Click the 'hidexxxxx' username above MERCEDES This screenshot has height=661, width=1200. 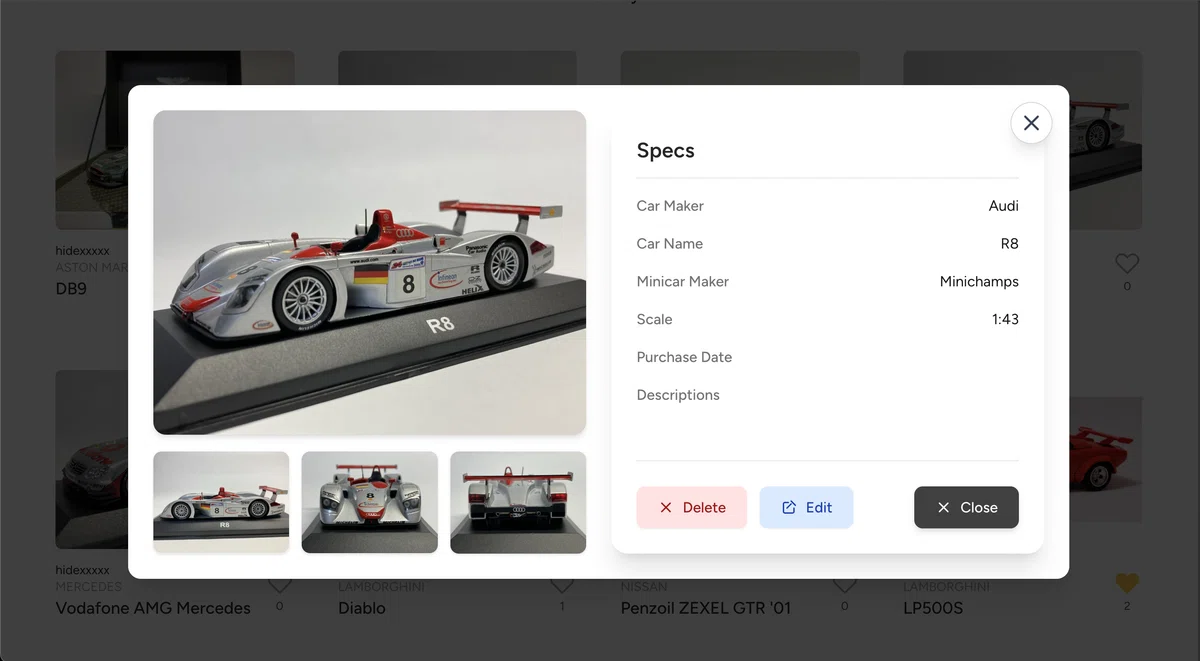click(83, 570)
